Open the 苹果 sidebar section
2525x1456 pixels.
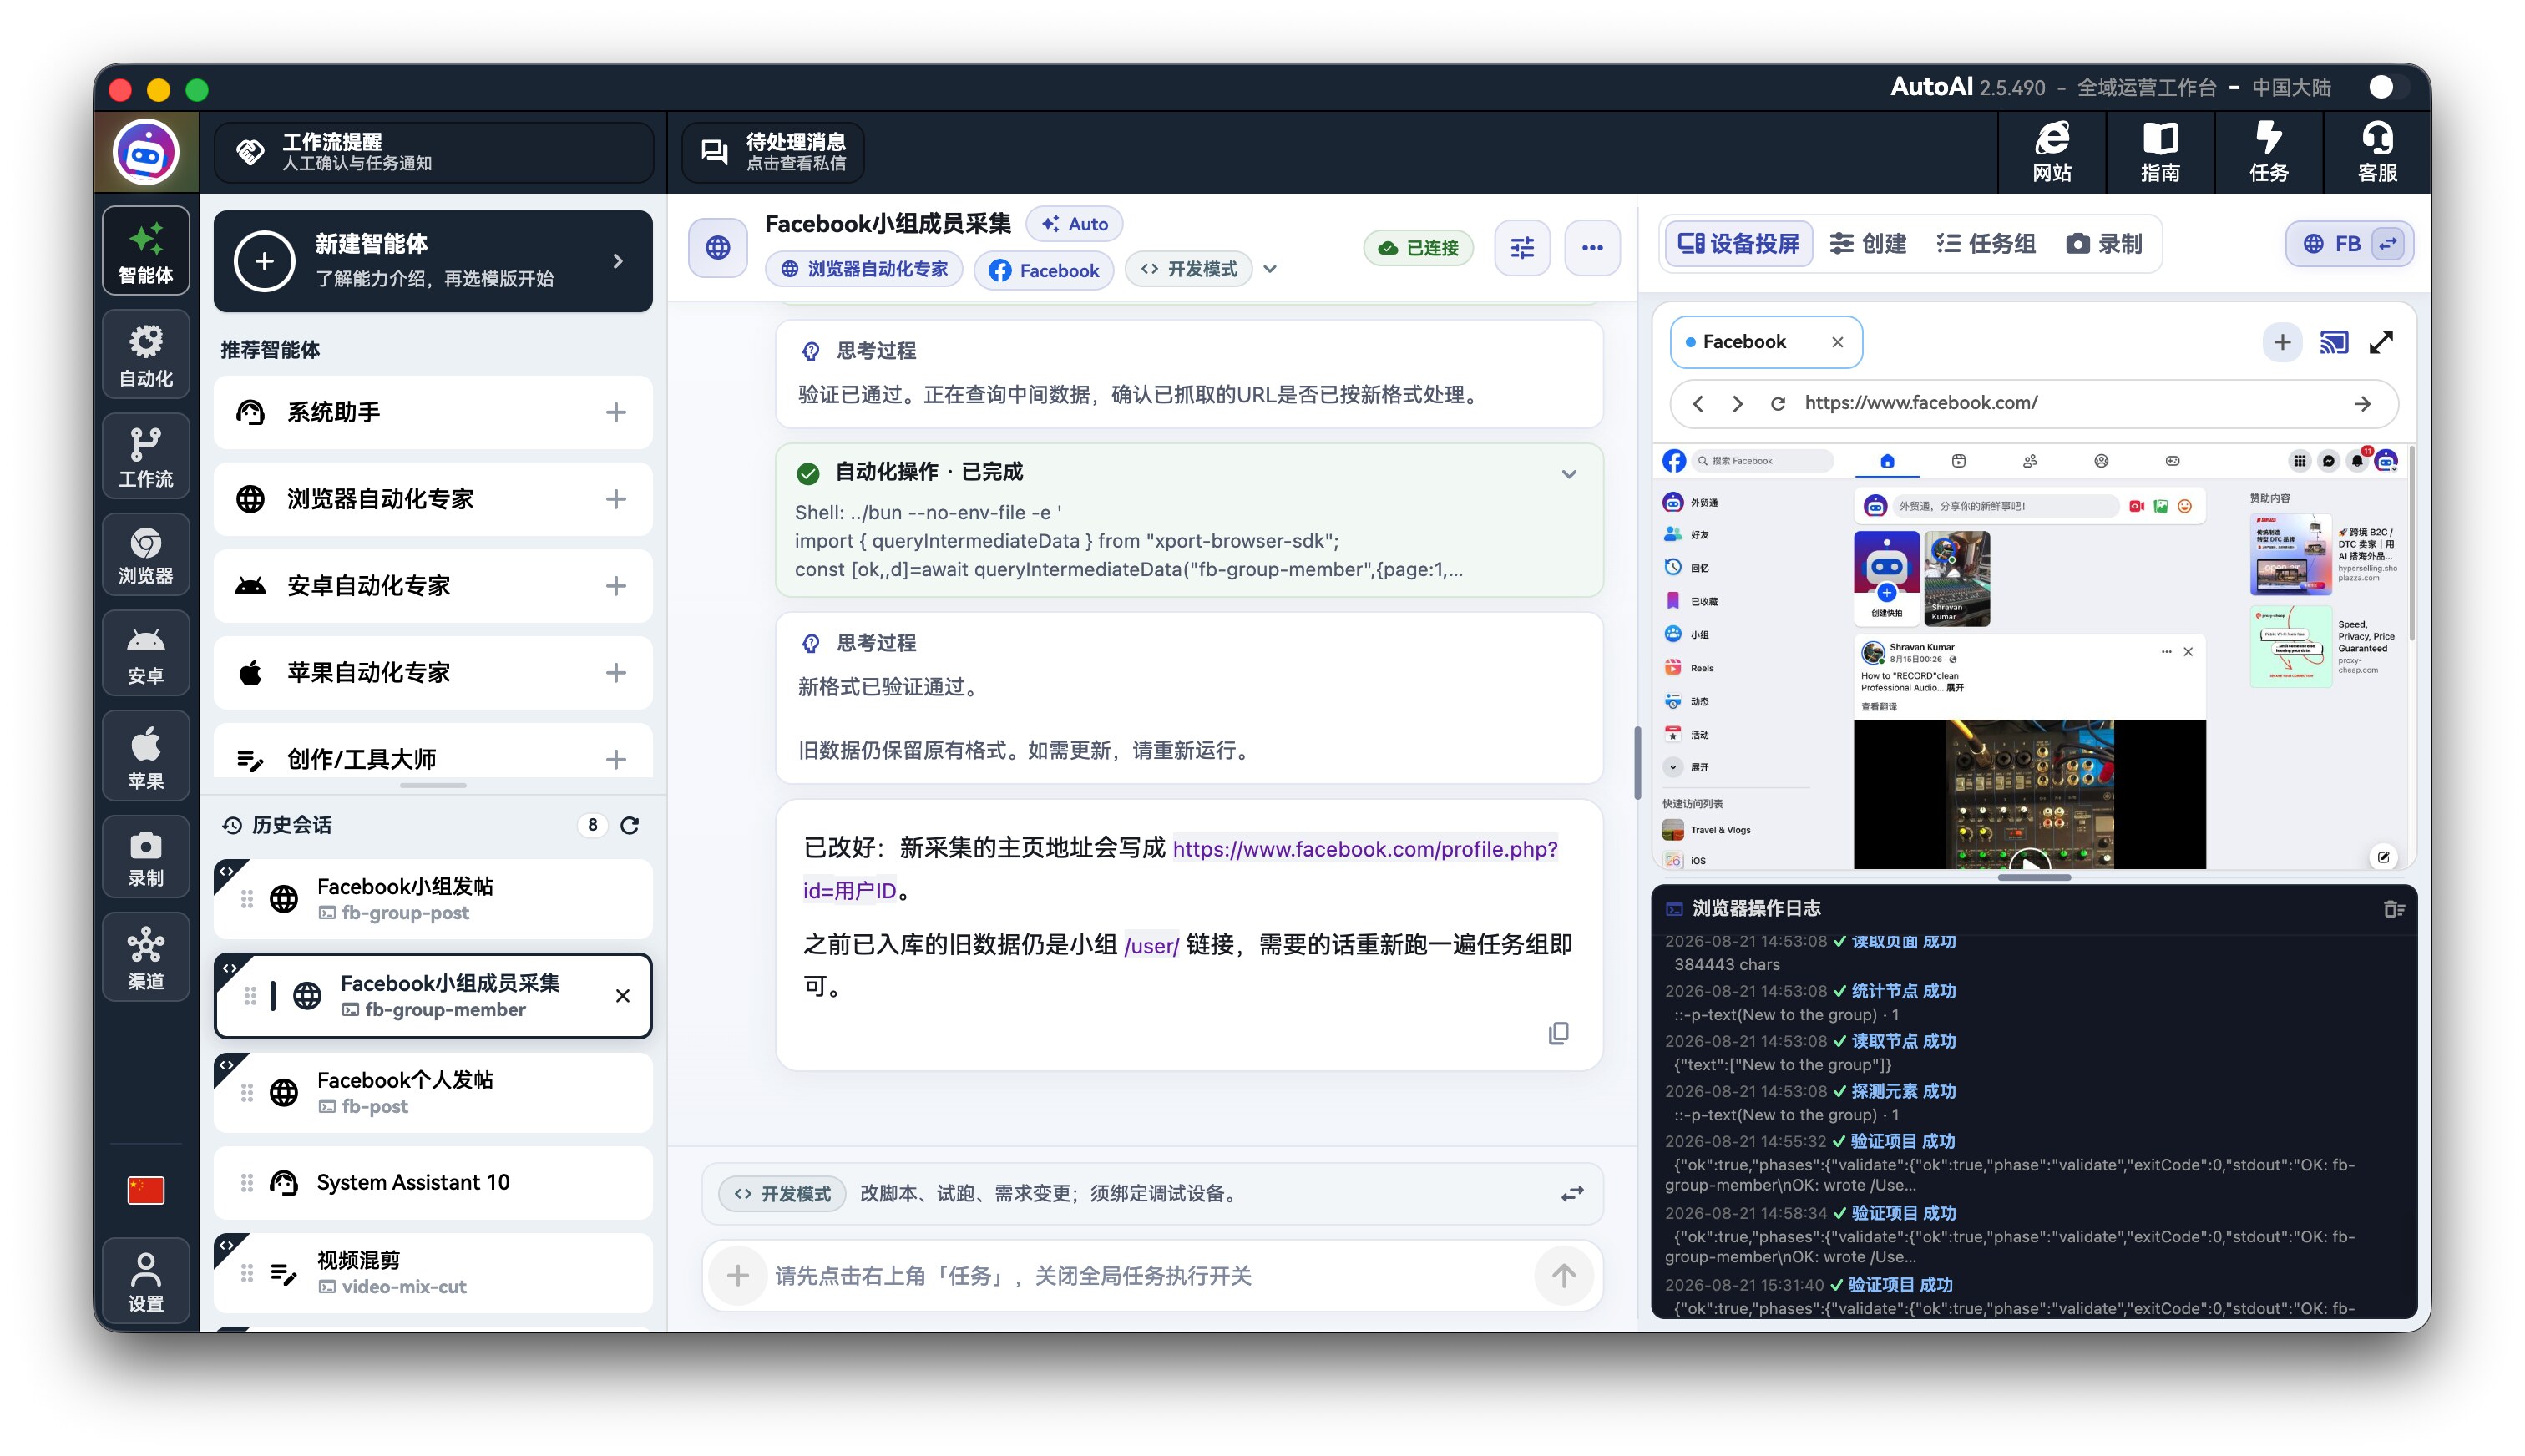coord(146,756)
